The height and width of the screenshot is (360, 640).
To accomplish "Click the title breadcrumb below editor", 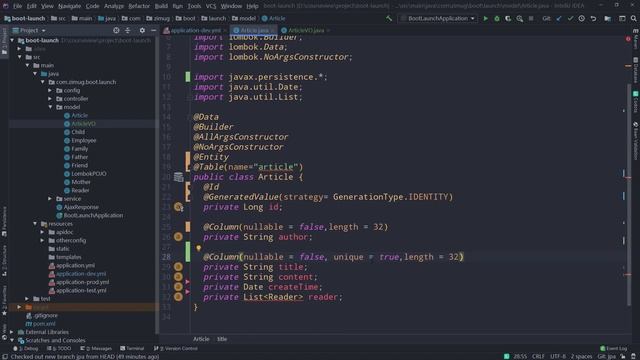I will [222, 339].
